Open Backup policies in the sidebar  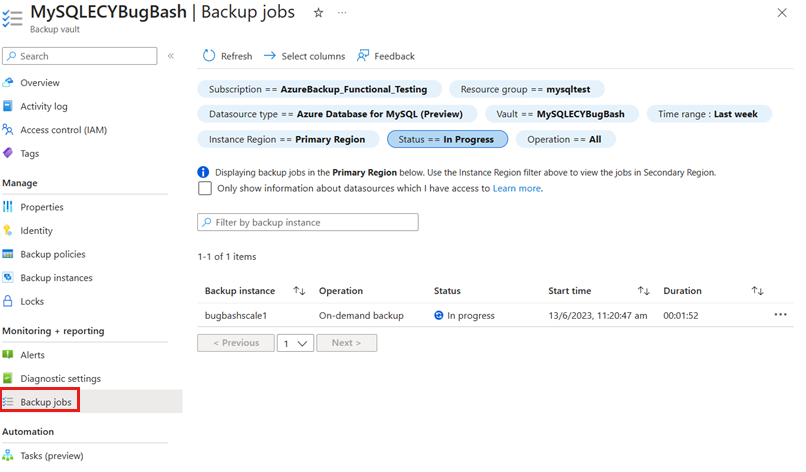pos(53,254)
